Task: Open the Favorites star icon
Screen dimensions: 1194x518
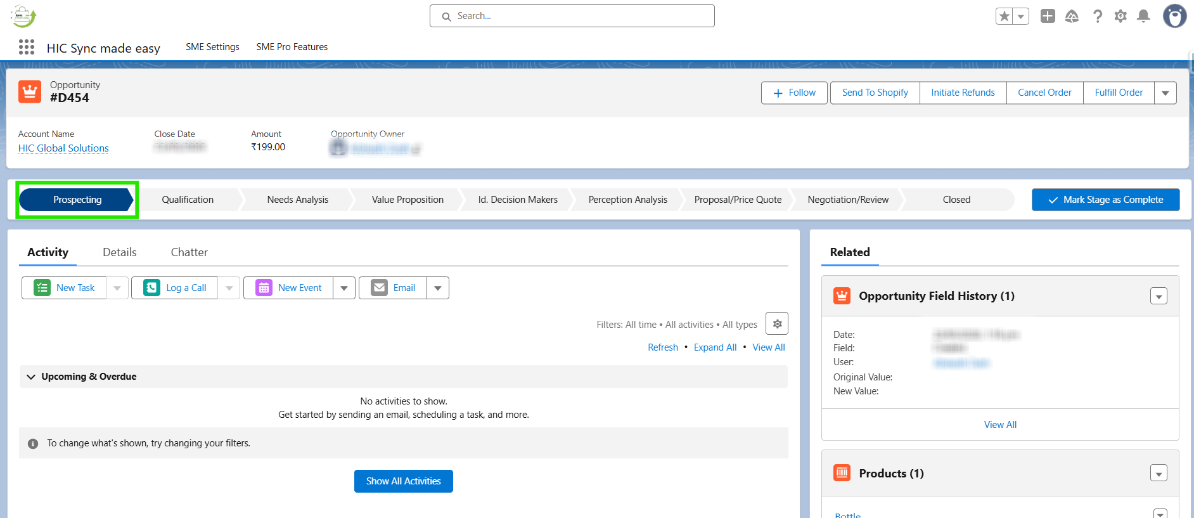Action: tap(1005, 16)
